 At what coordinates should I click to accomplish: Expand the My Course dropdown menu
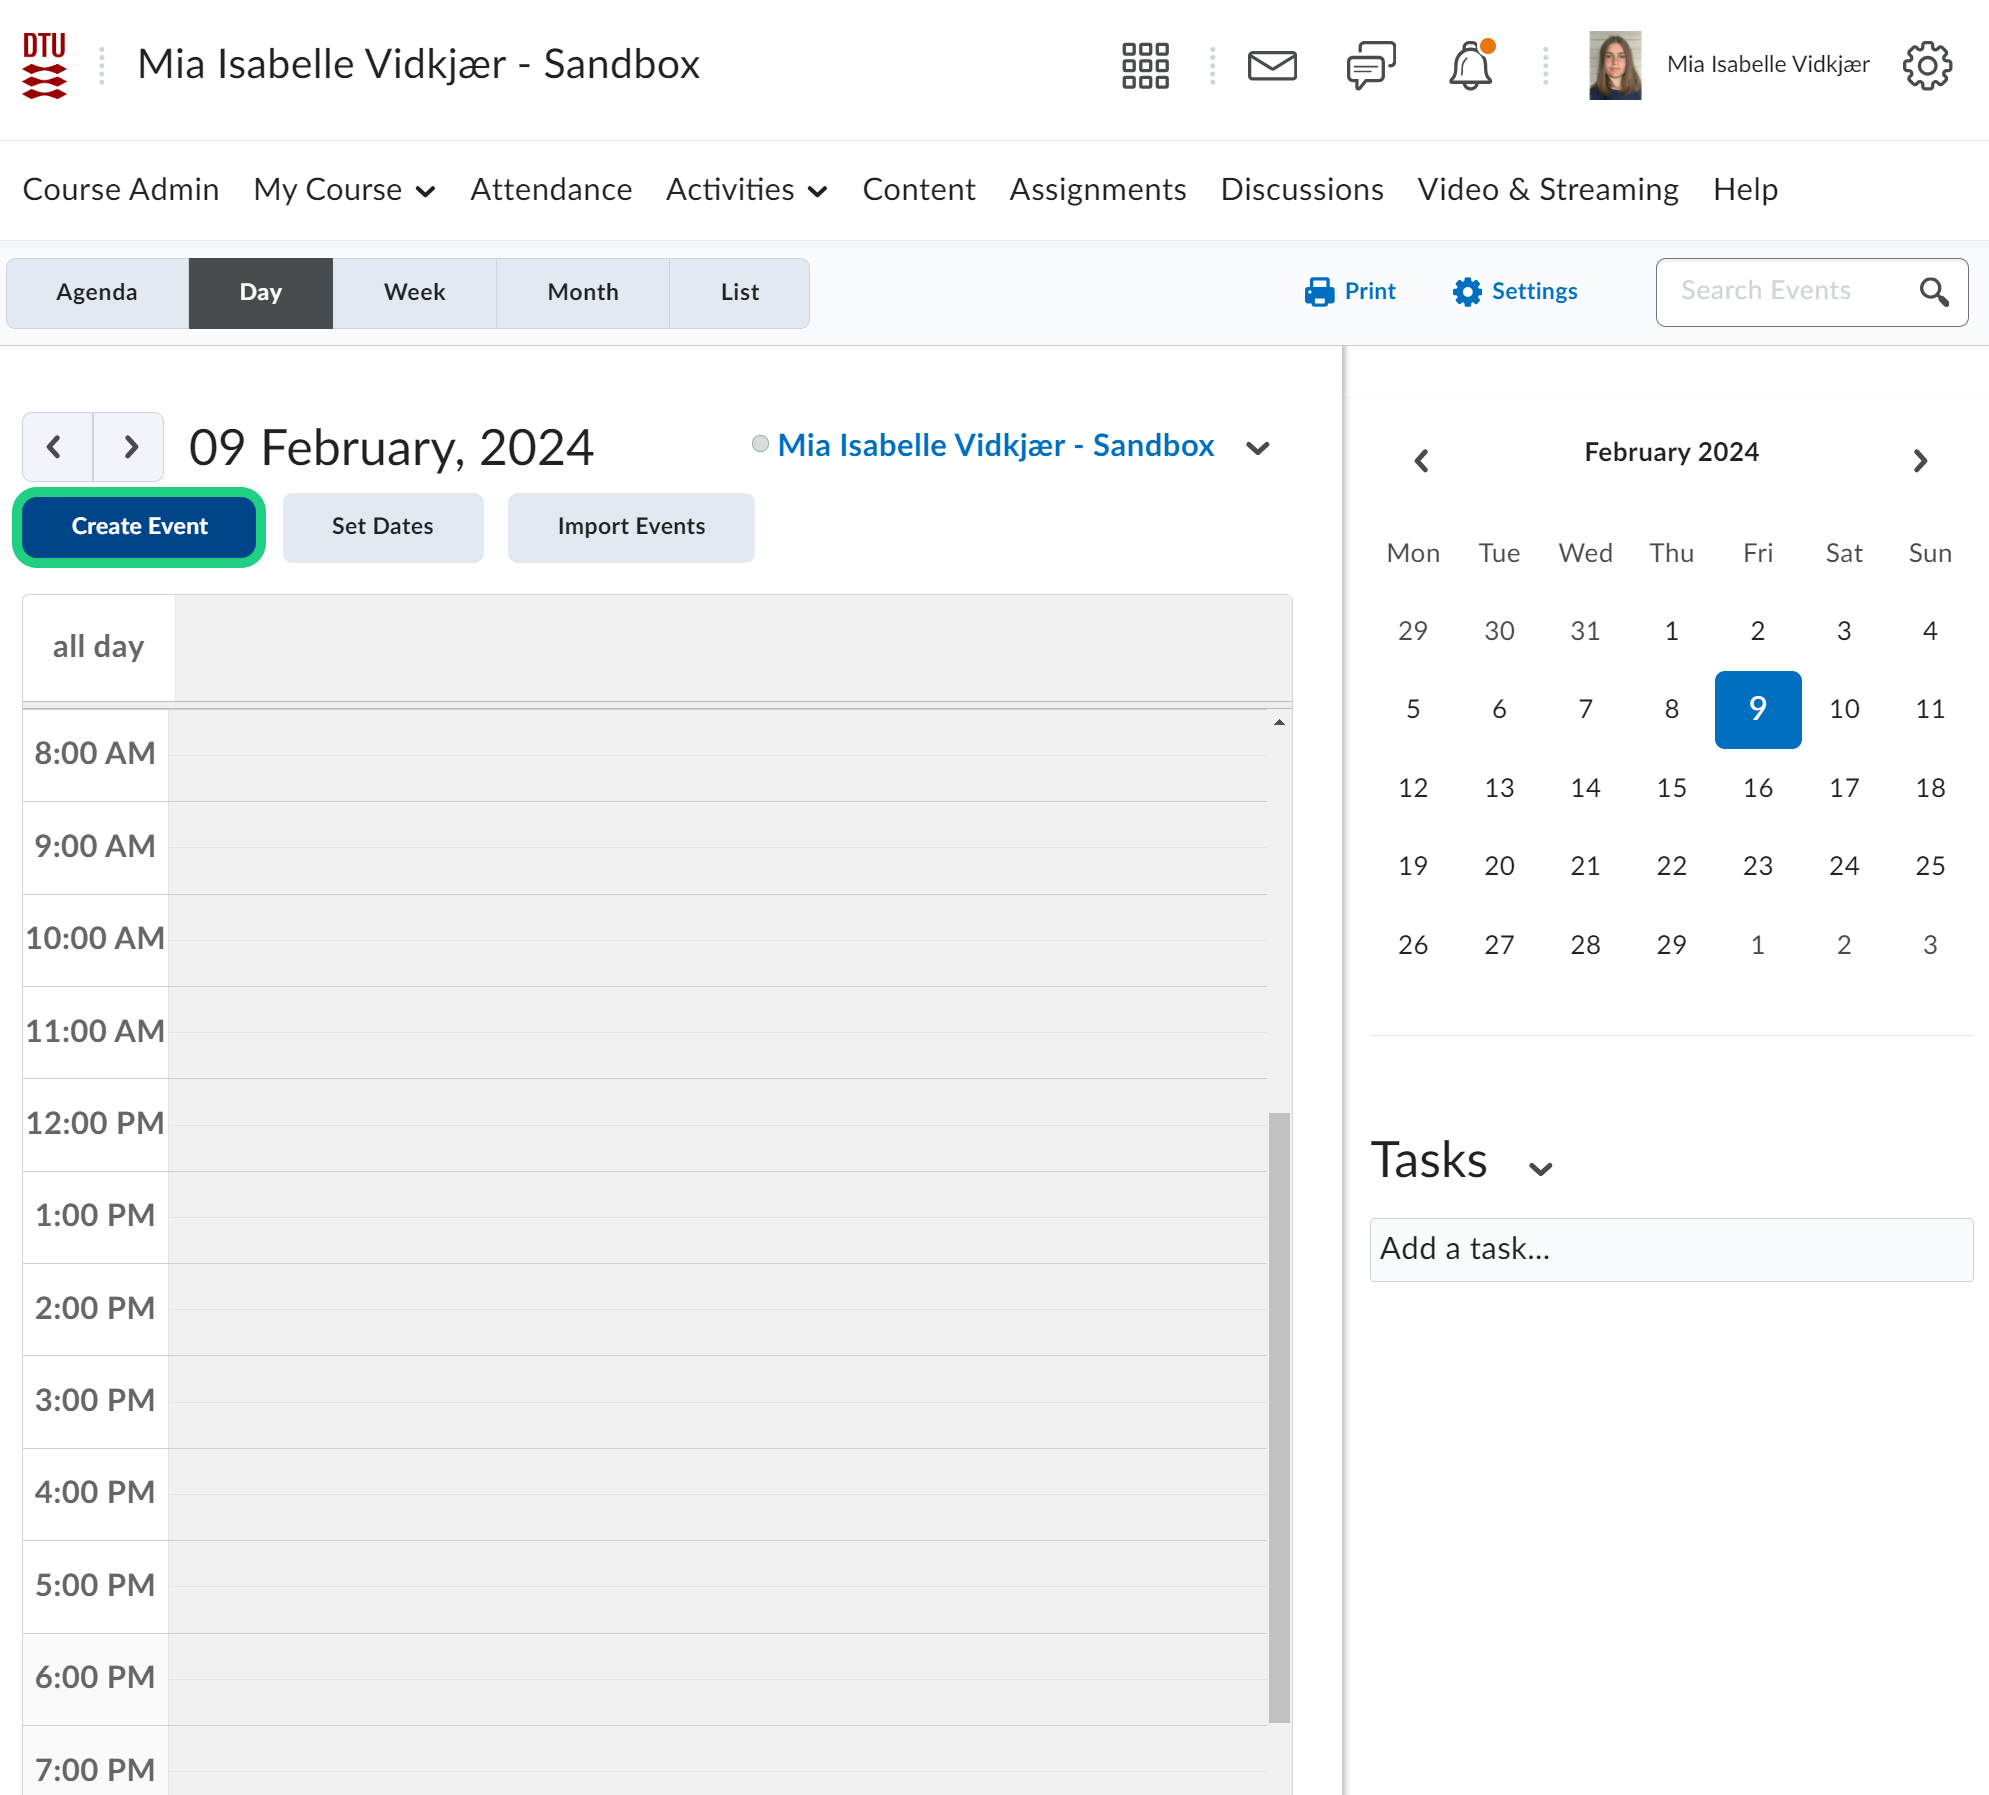[344, 190]
